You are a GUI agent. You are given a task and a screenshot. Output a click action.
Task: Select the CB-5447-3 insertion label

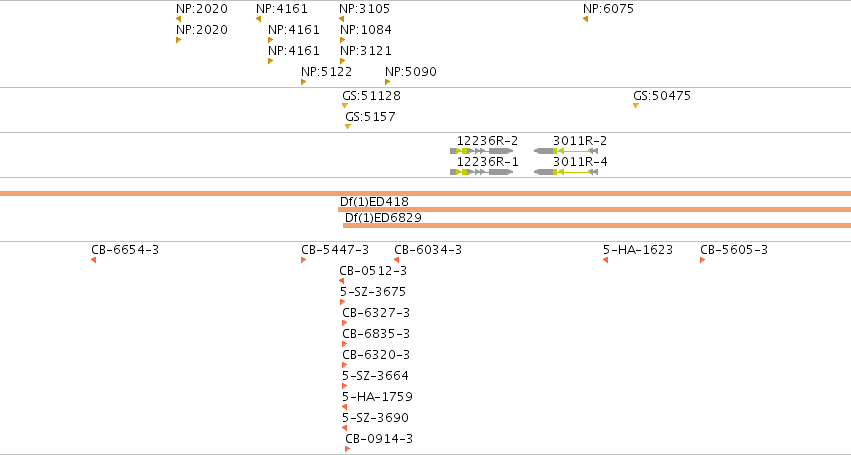coord(335,250)
